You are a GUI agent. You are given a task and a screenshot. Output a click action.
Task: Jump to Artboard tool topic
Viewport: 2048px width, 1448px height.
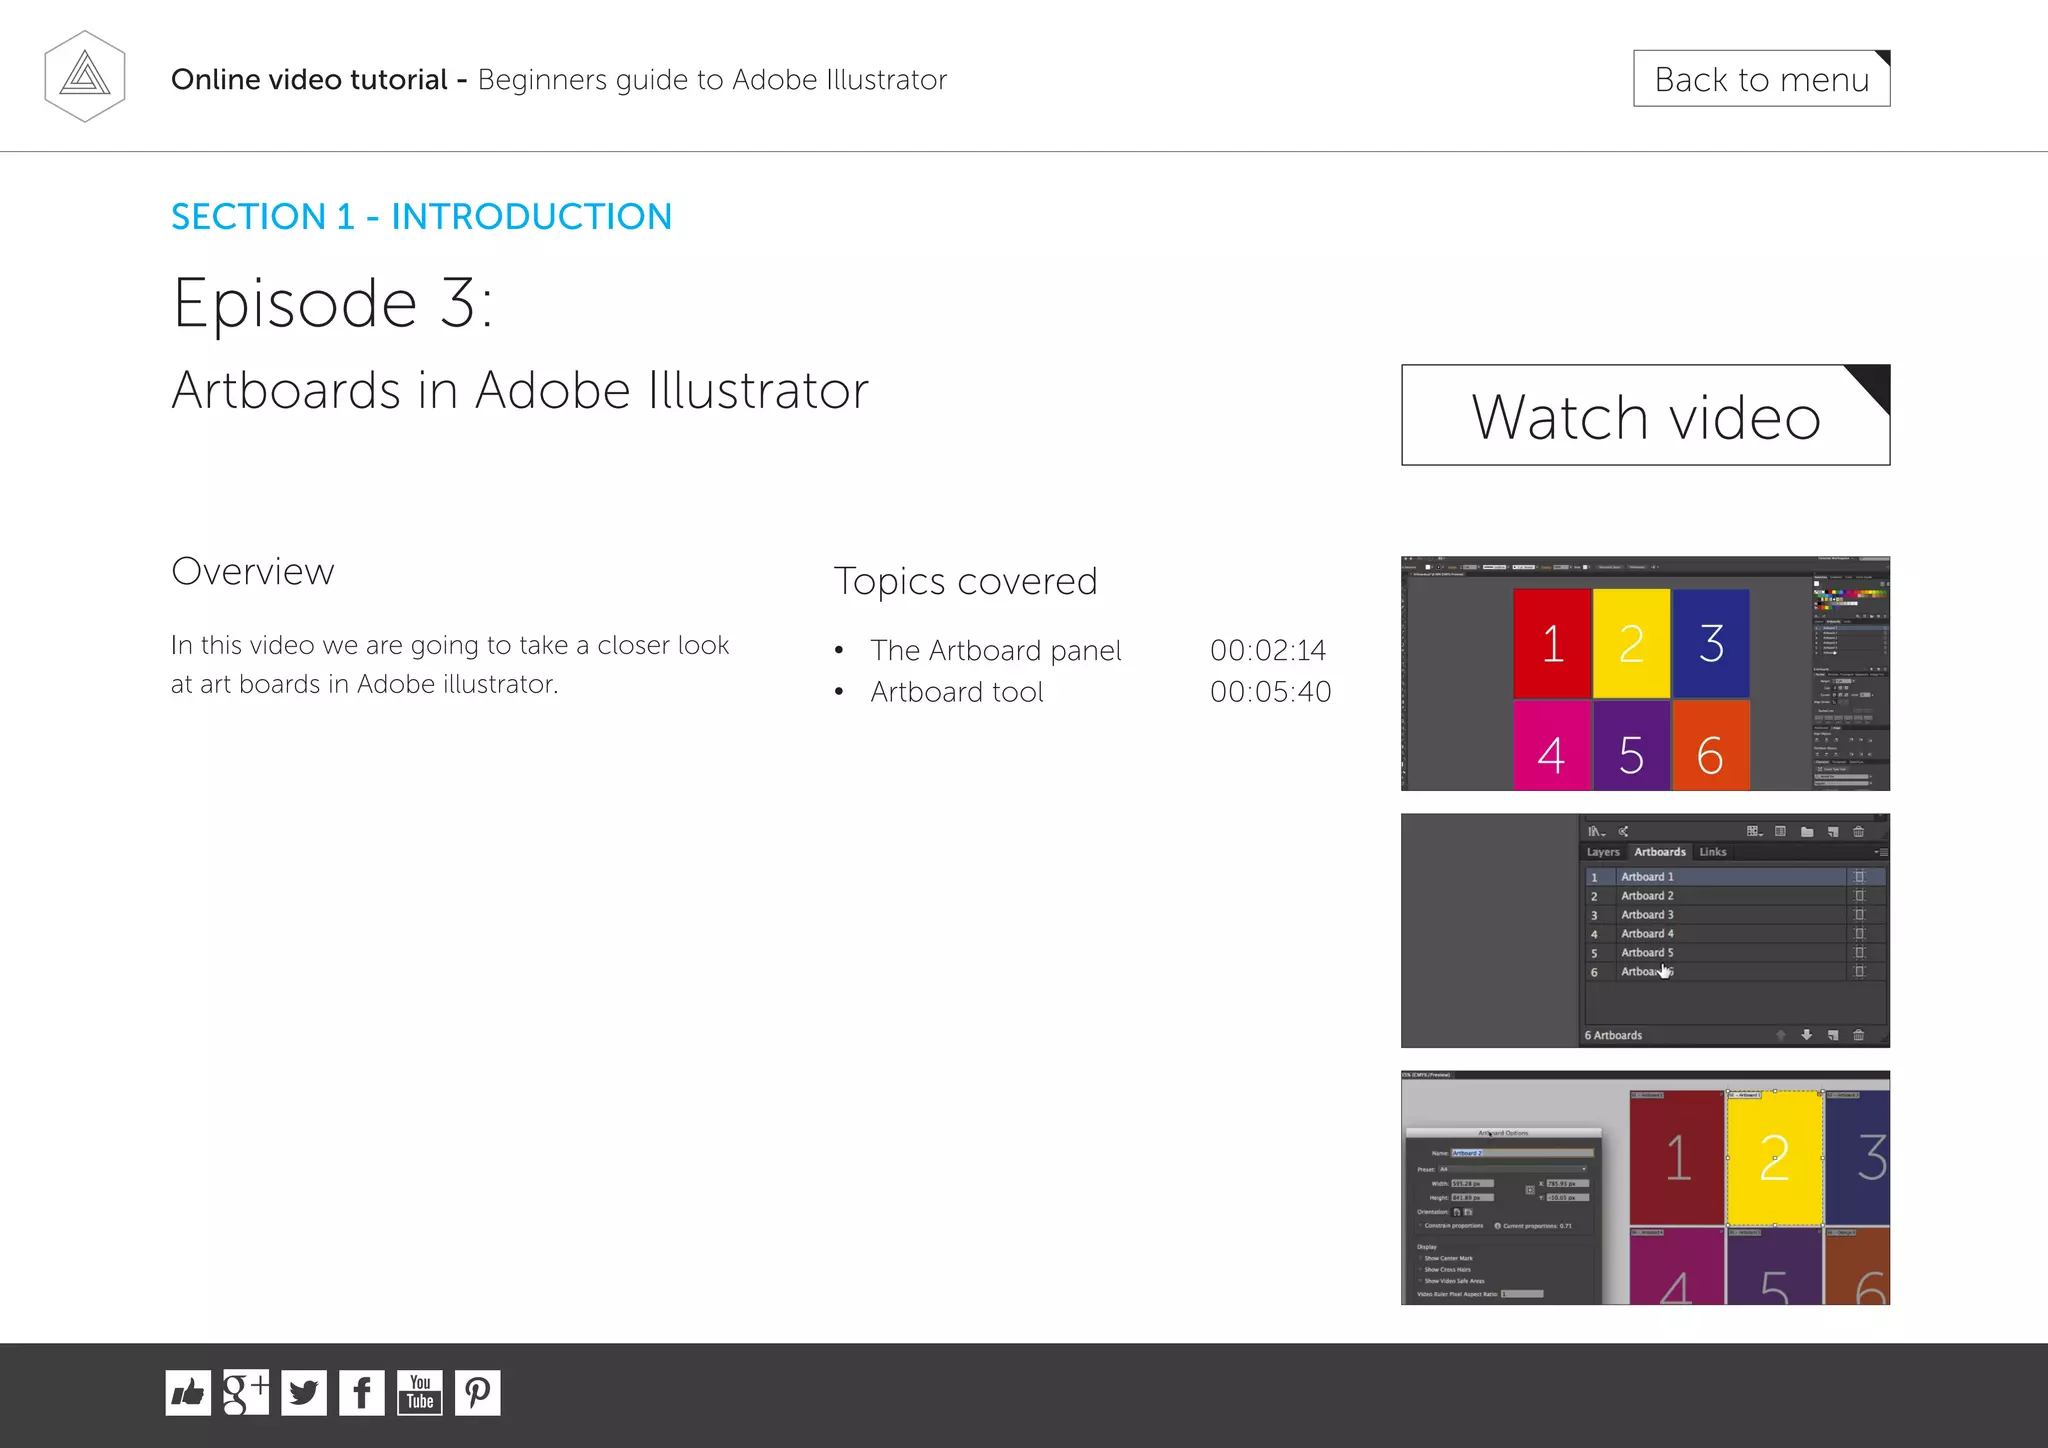(956, 692)
